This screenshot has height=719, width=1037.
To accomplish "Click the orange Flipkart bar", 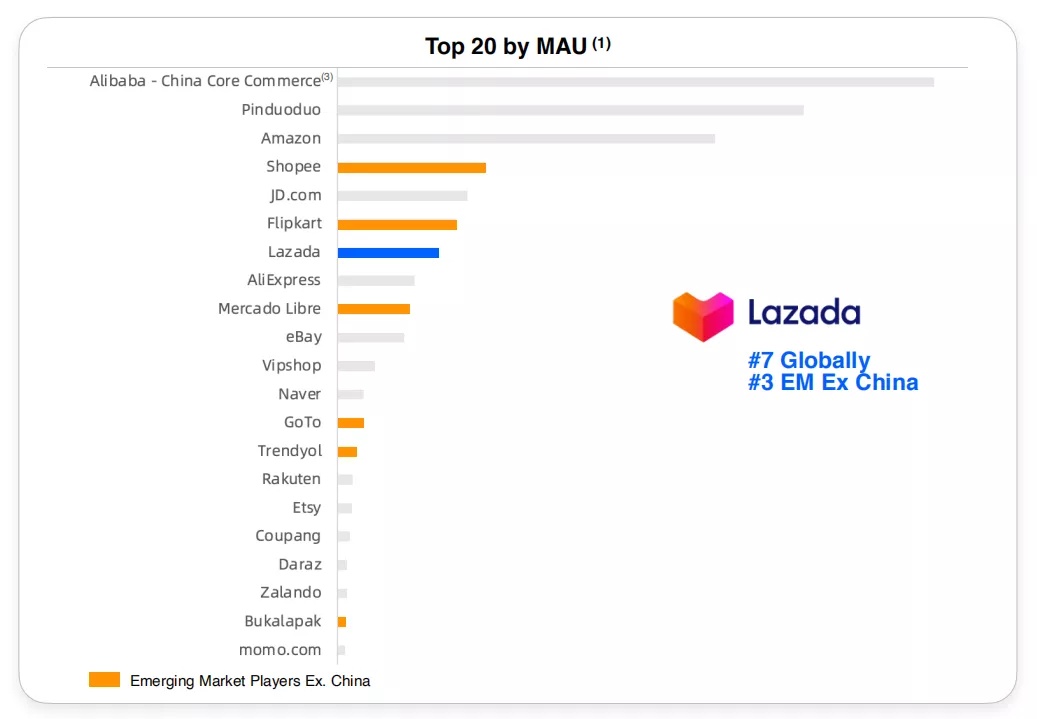I will click(x=397, y=224).
